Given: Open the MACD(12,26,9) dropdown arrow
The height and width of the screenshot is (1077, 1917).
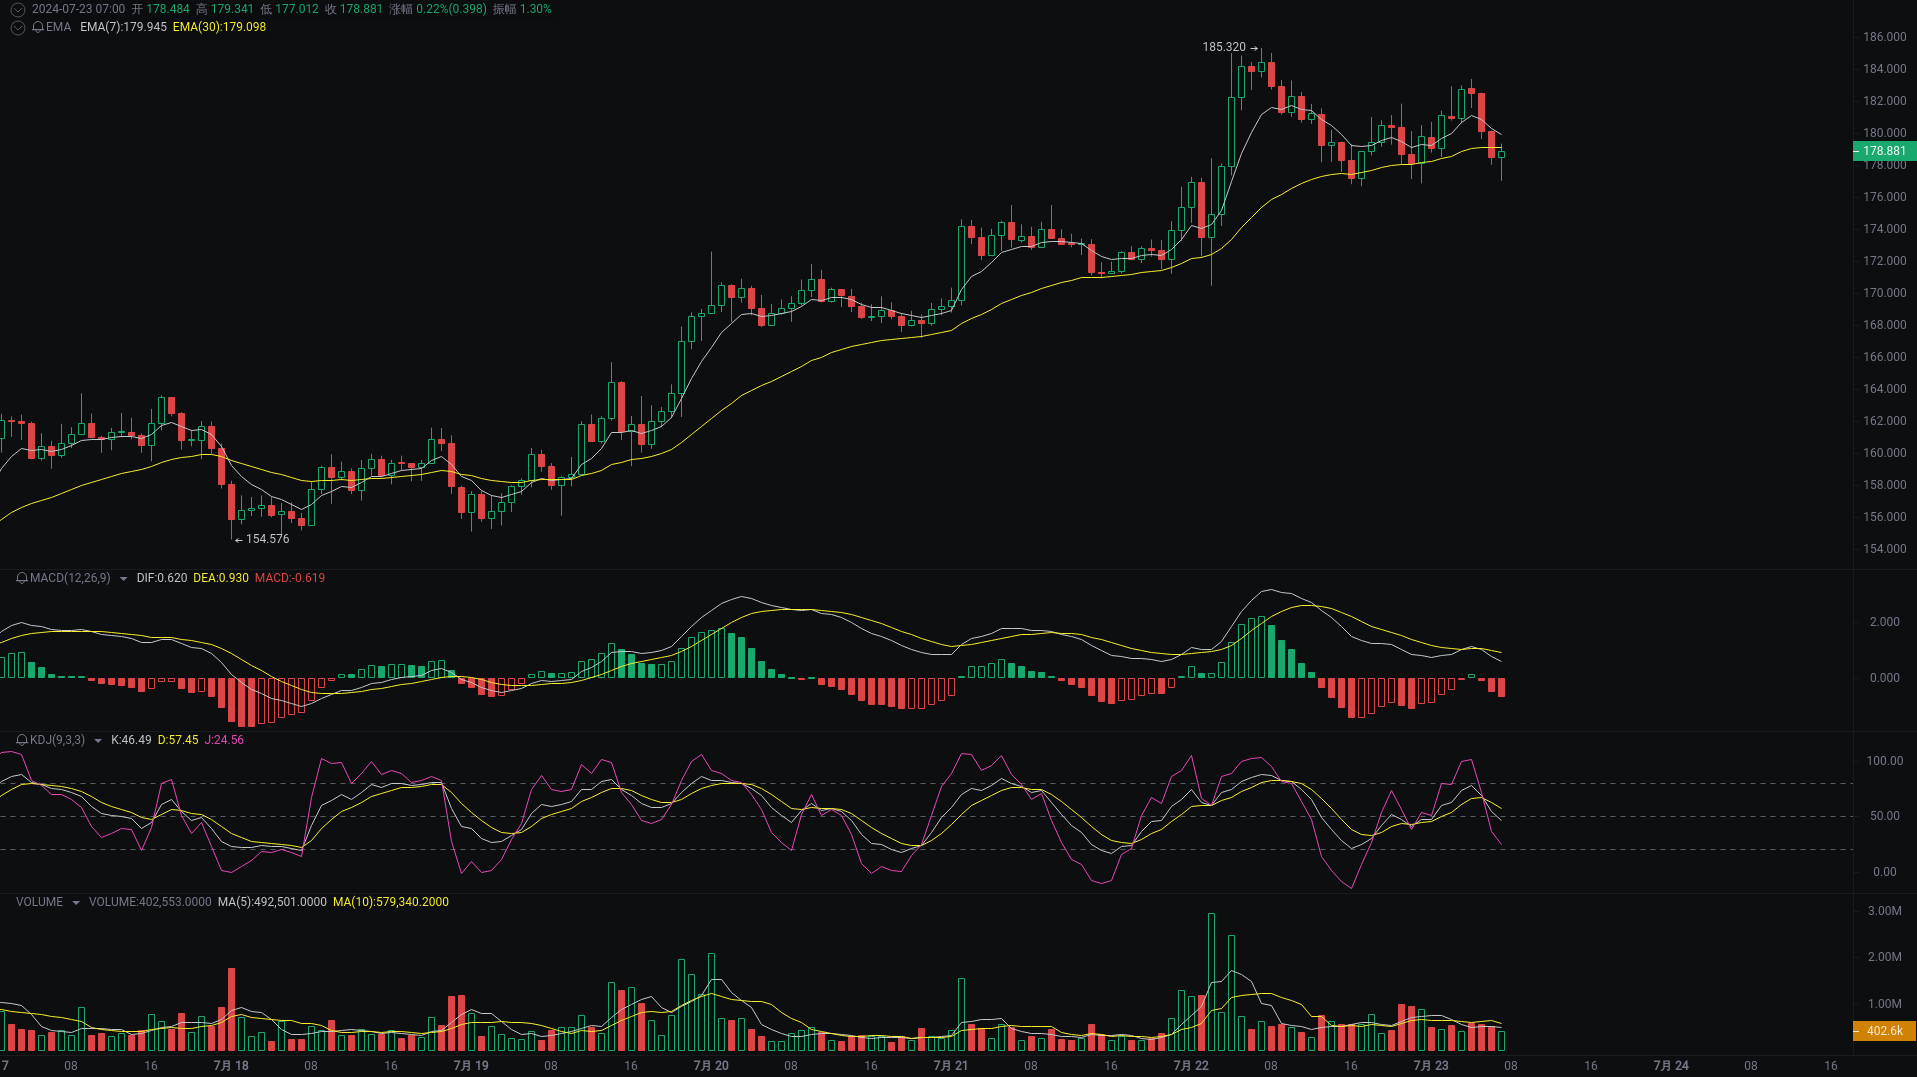Looking at the screenshot, I should (x=123, y=578).
